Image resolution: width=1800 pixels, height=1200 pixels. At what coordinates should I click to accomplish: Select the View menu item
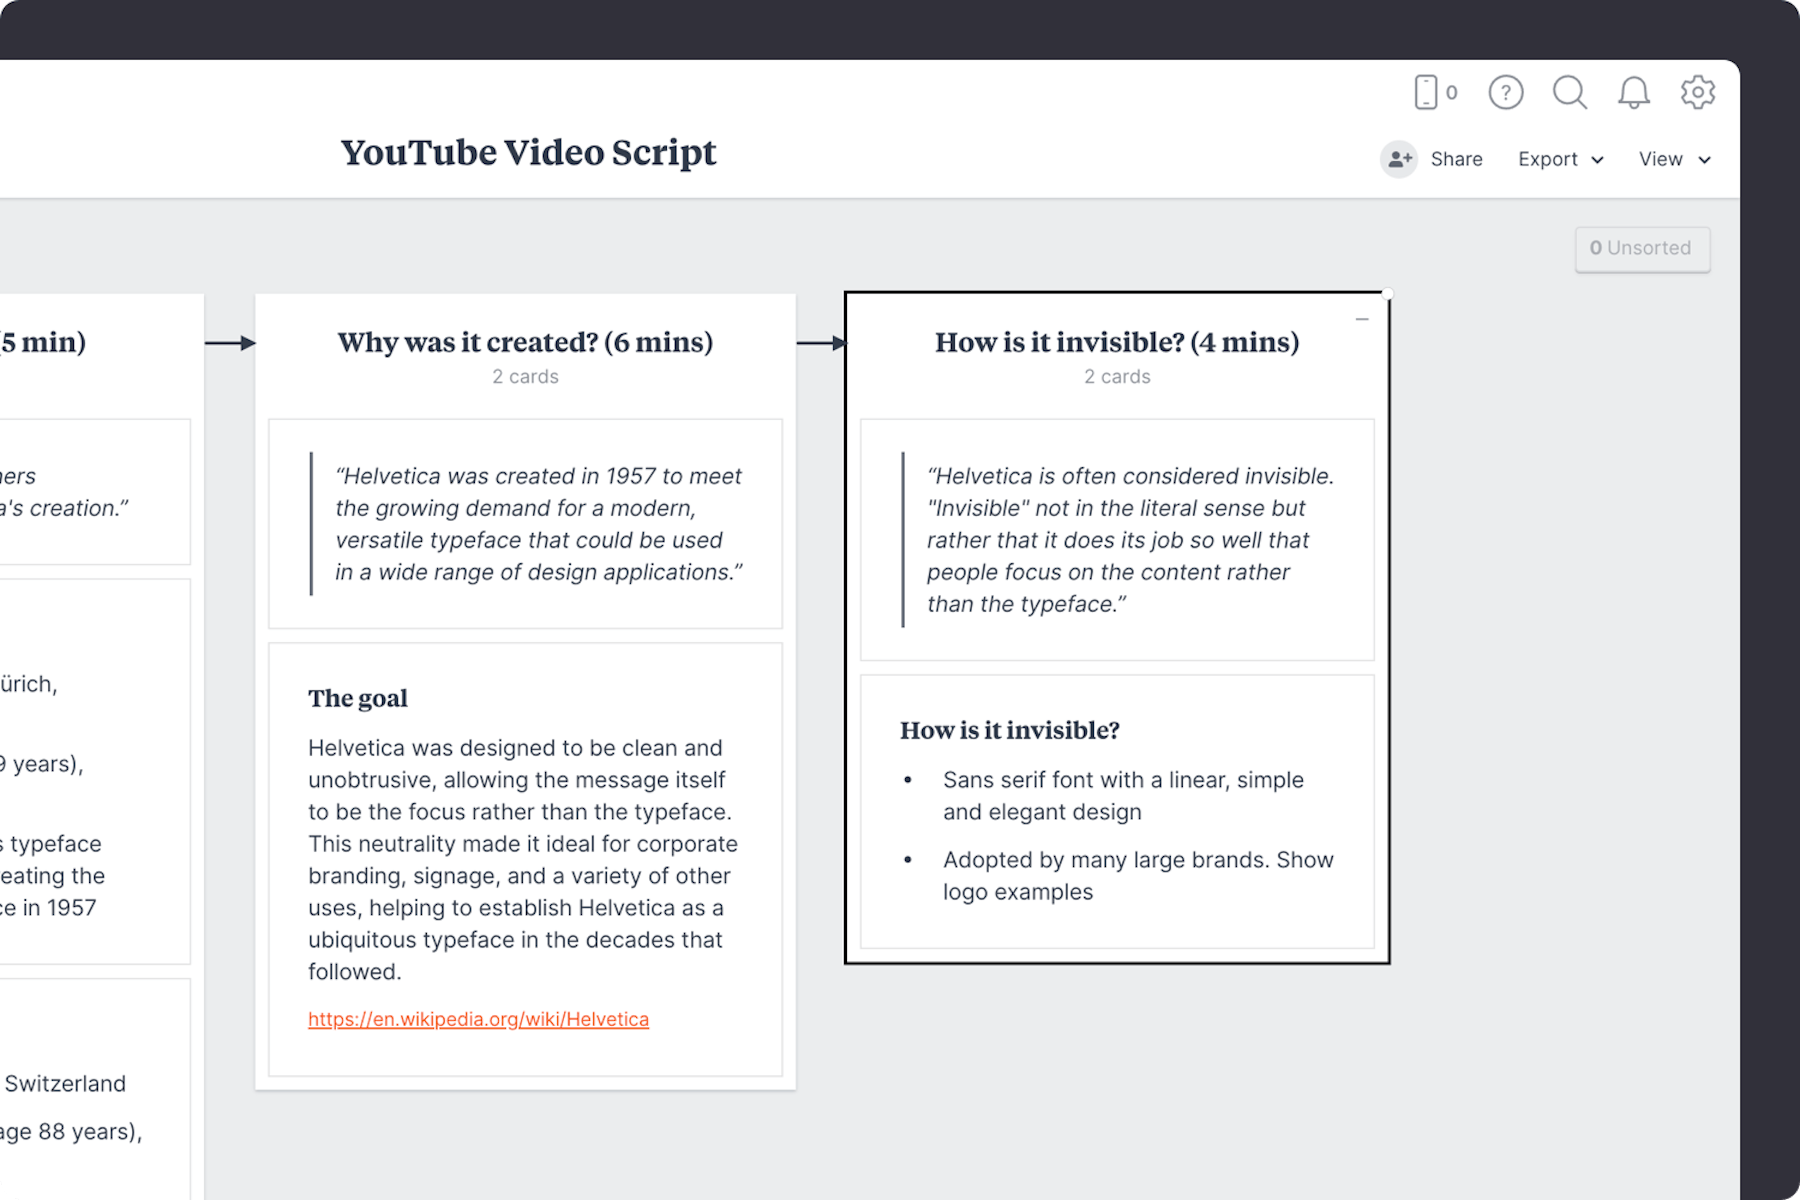[1660, 159]
